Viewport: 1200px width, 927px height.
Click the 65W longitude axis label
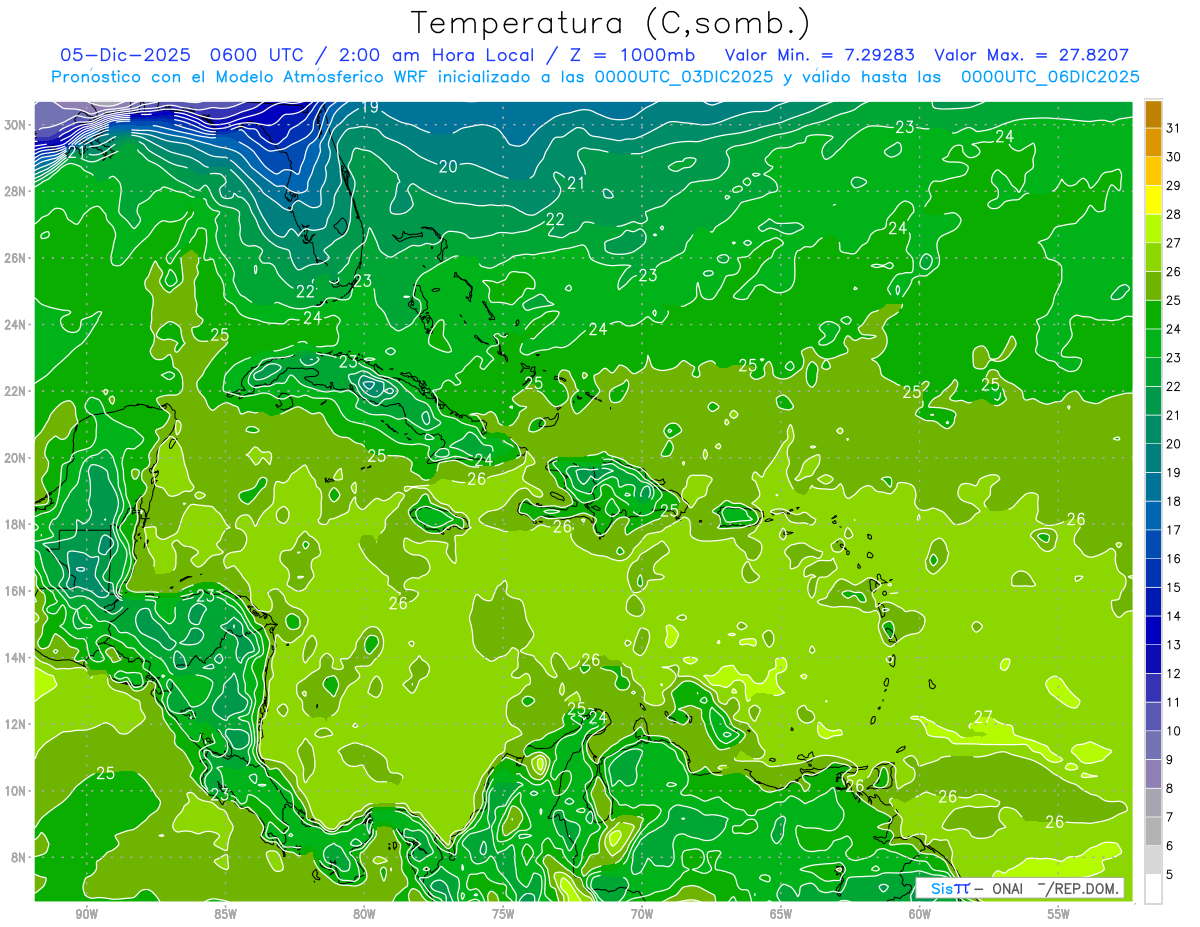click(x=781, y=914)
